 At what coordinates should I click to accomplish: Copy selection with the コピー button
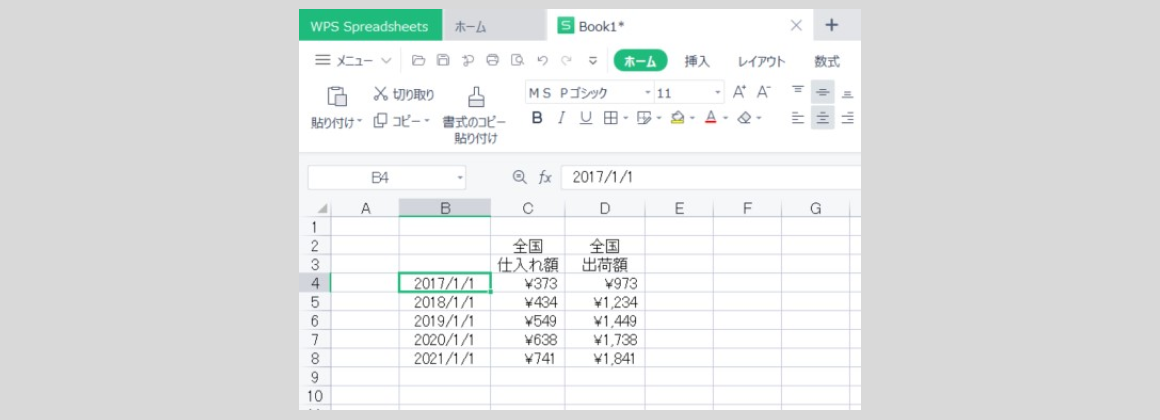coord(397,121)
